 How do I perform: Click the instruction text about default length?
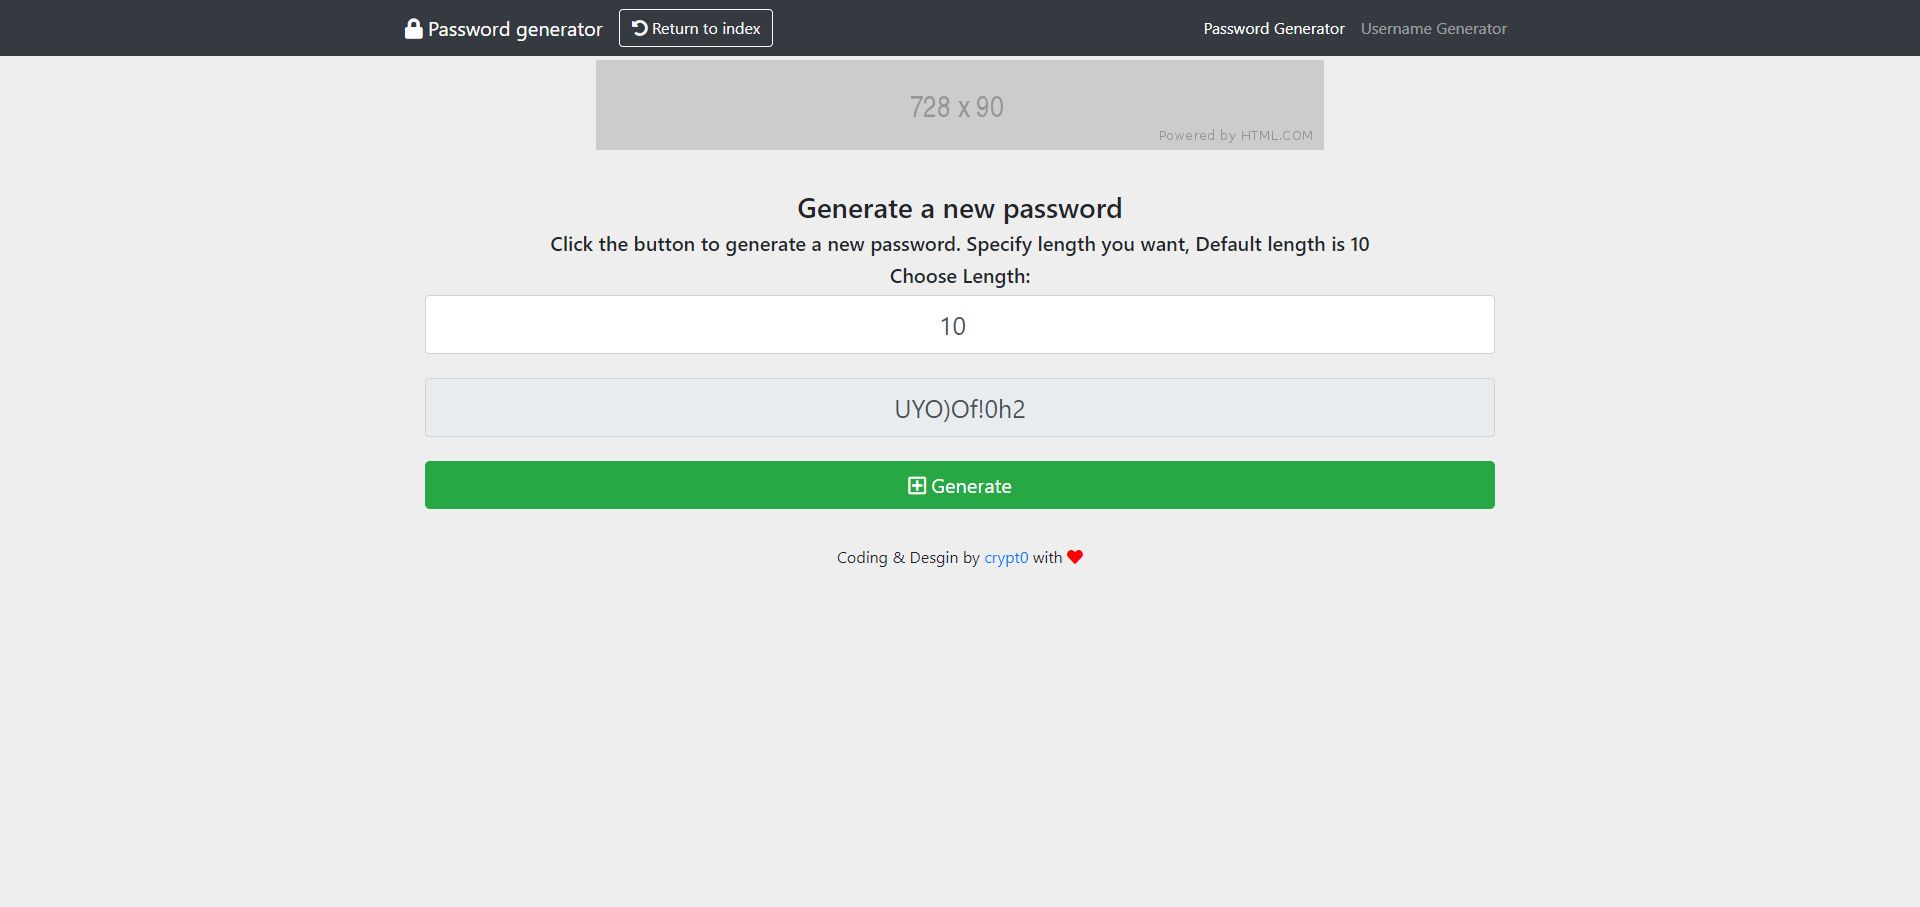point(960,244)
